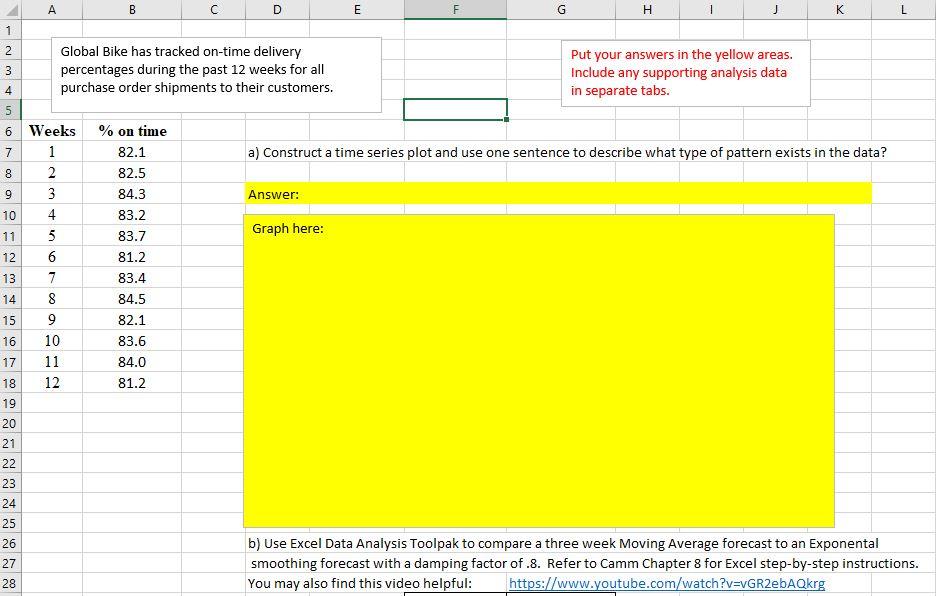Viewport: 936px width, 596px height.
Task: Click the currently active cell F5
Action: (455, 109)
